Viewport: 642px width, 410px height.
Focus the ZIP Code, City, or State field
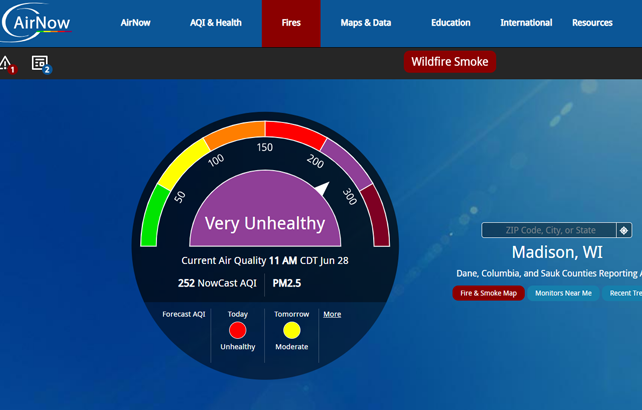click(549, 230)
